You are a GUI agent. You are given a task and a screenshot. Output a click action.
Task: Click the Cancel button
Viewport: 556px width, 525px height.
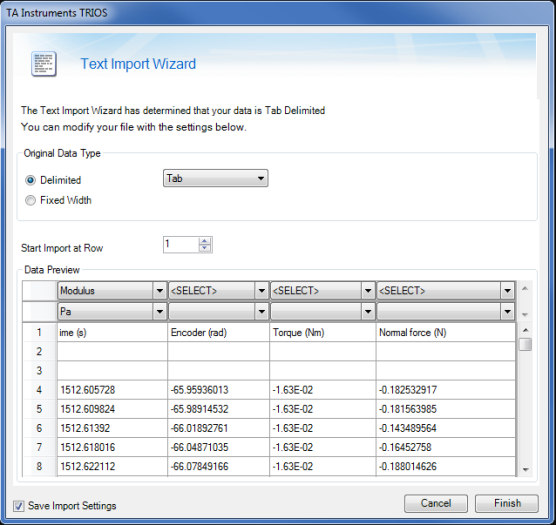click(x=436, y=503)
